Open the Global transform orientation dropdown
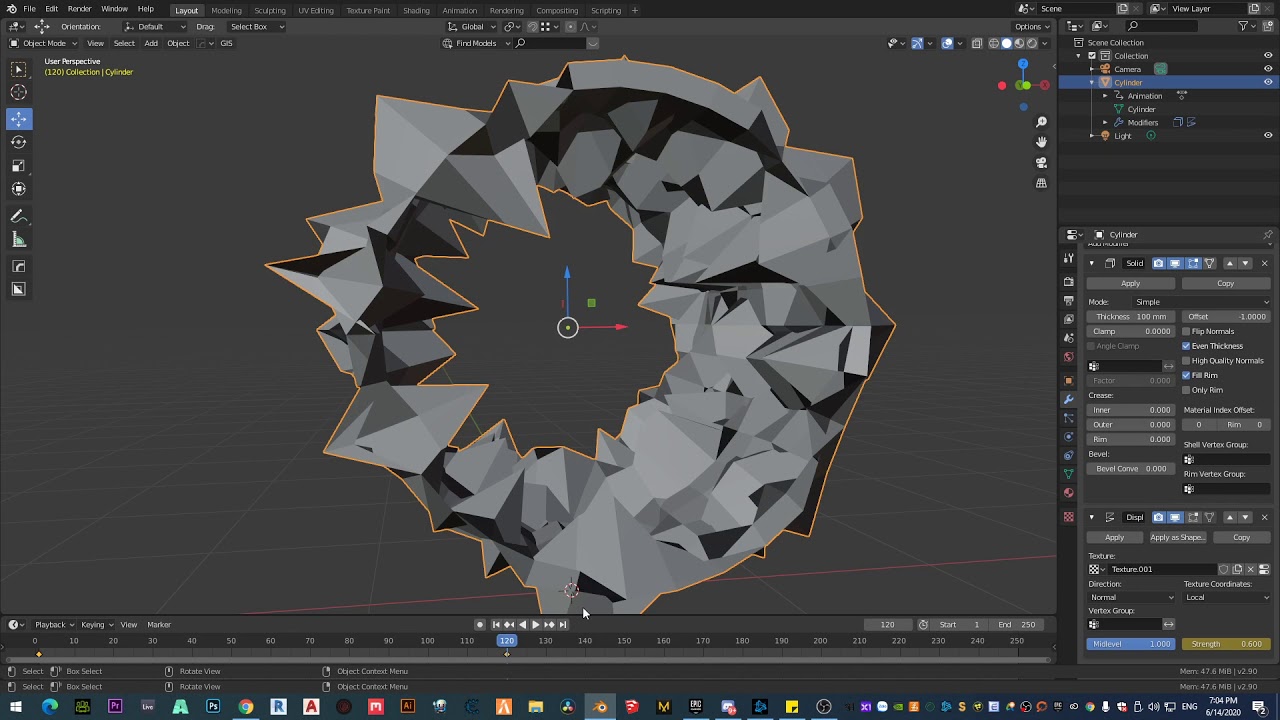This screenshot has width=1280, height=720. pyautogui.click(x=471, y=27)
